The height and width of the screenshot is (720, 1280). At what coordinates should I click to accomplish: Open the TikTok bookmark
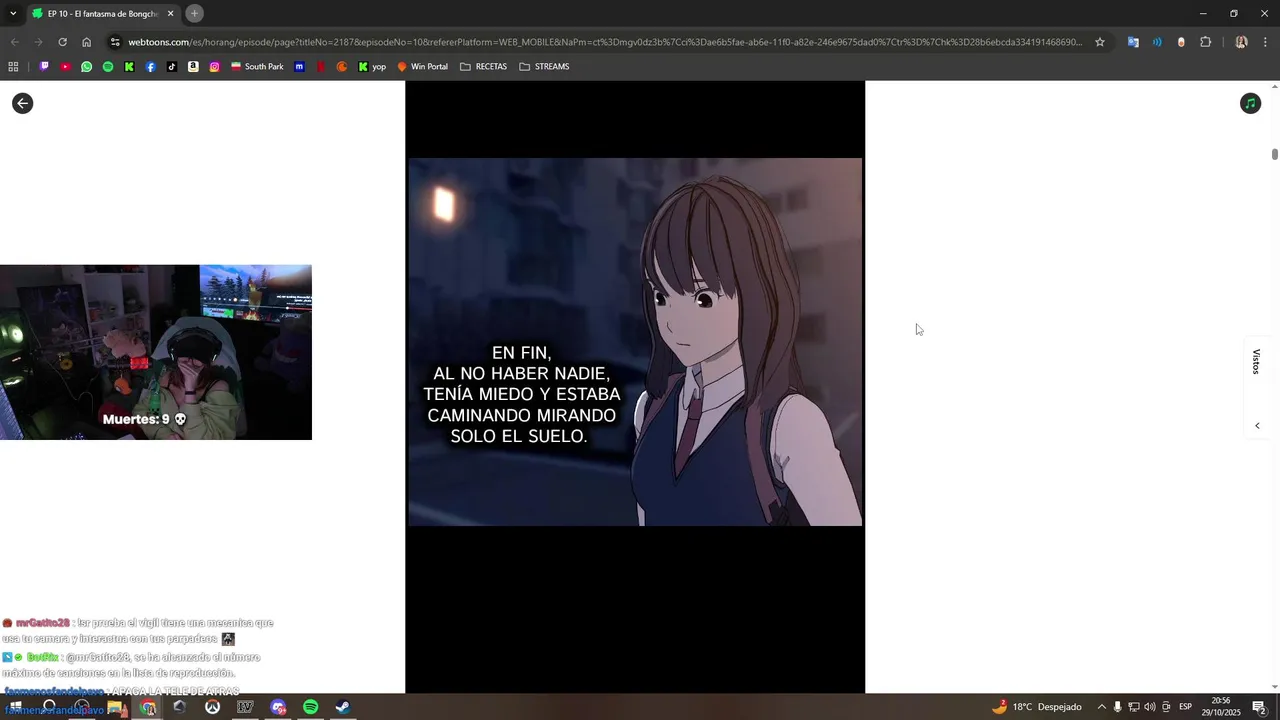(172, 67)
